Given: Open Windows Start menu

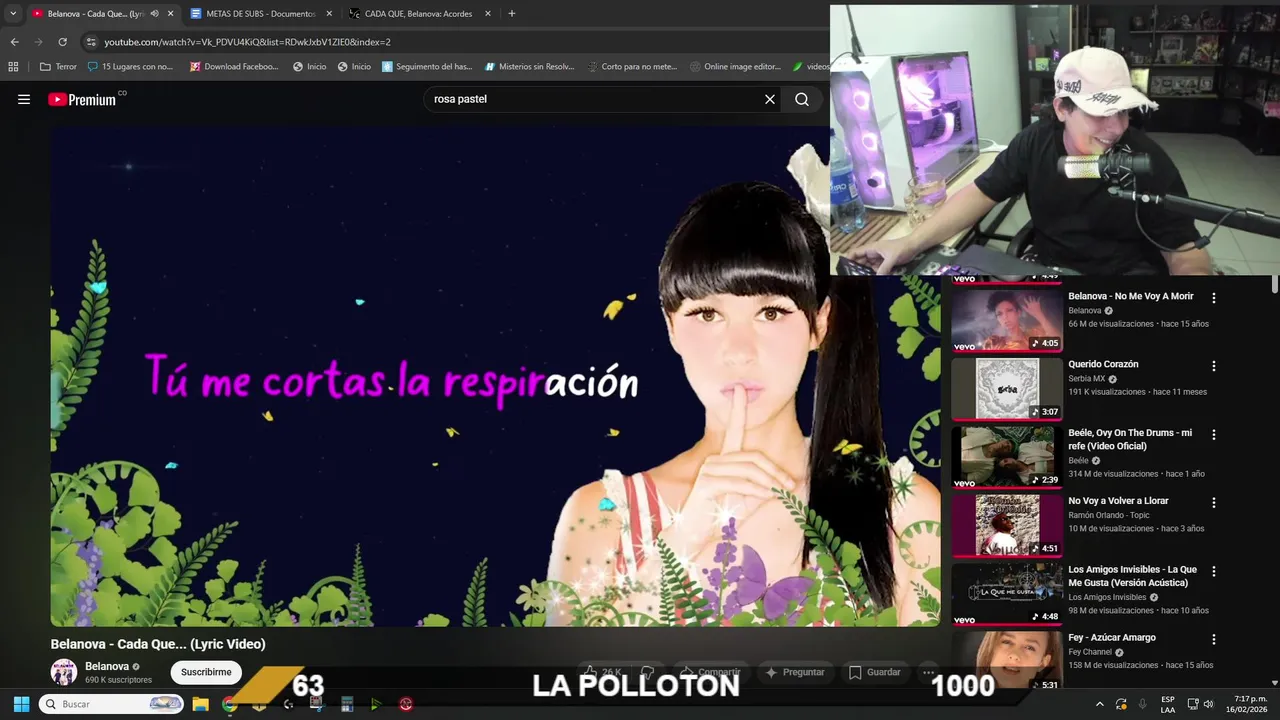Looking at the screenshot, I should point(21,704).
